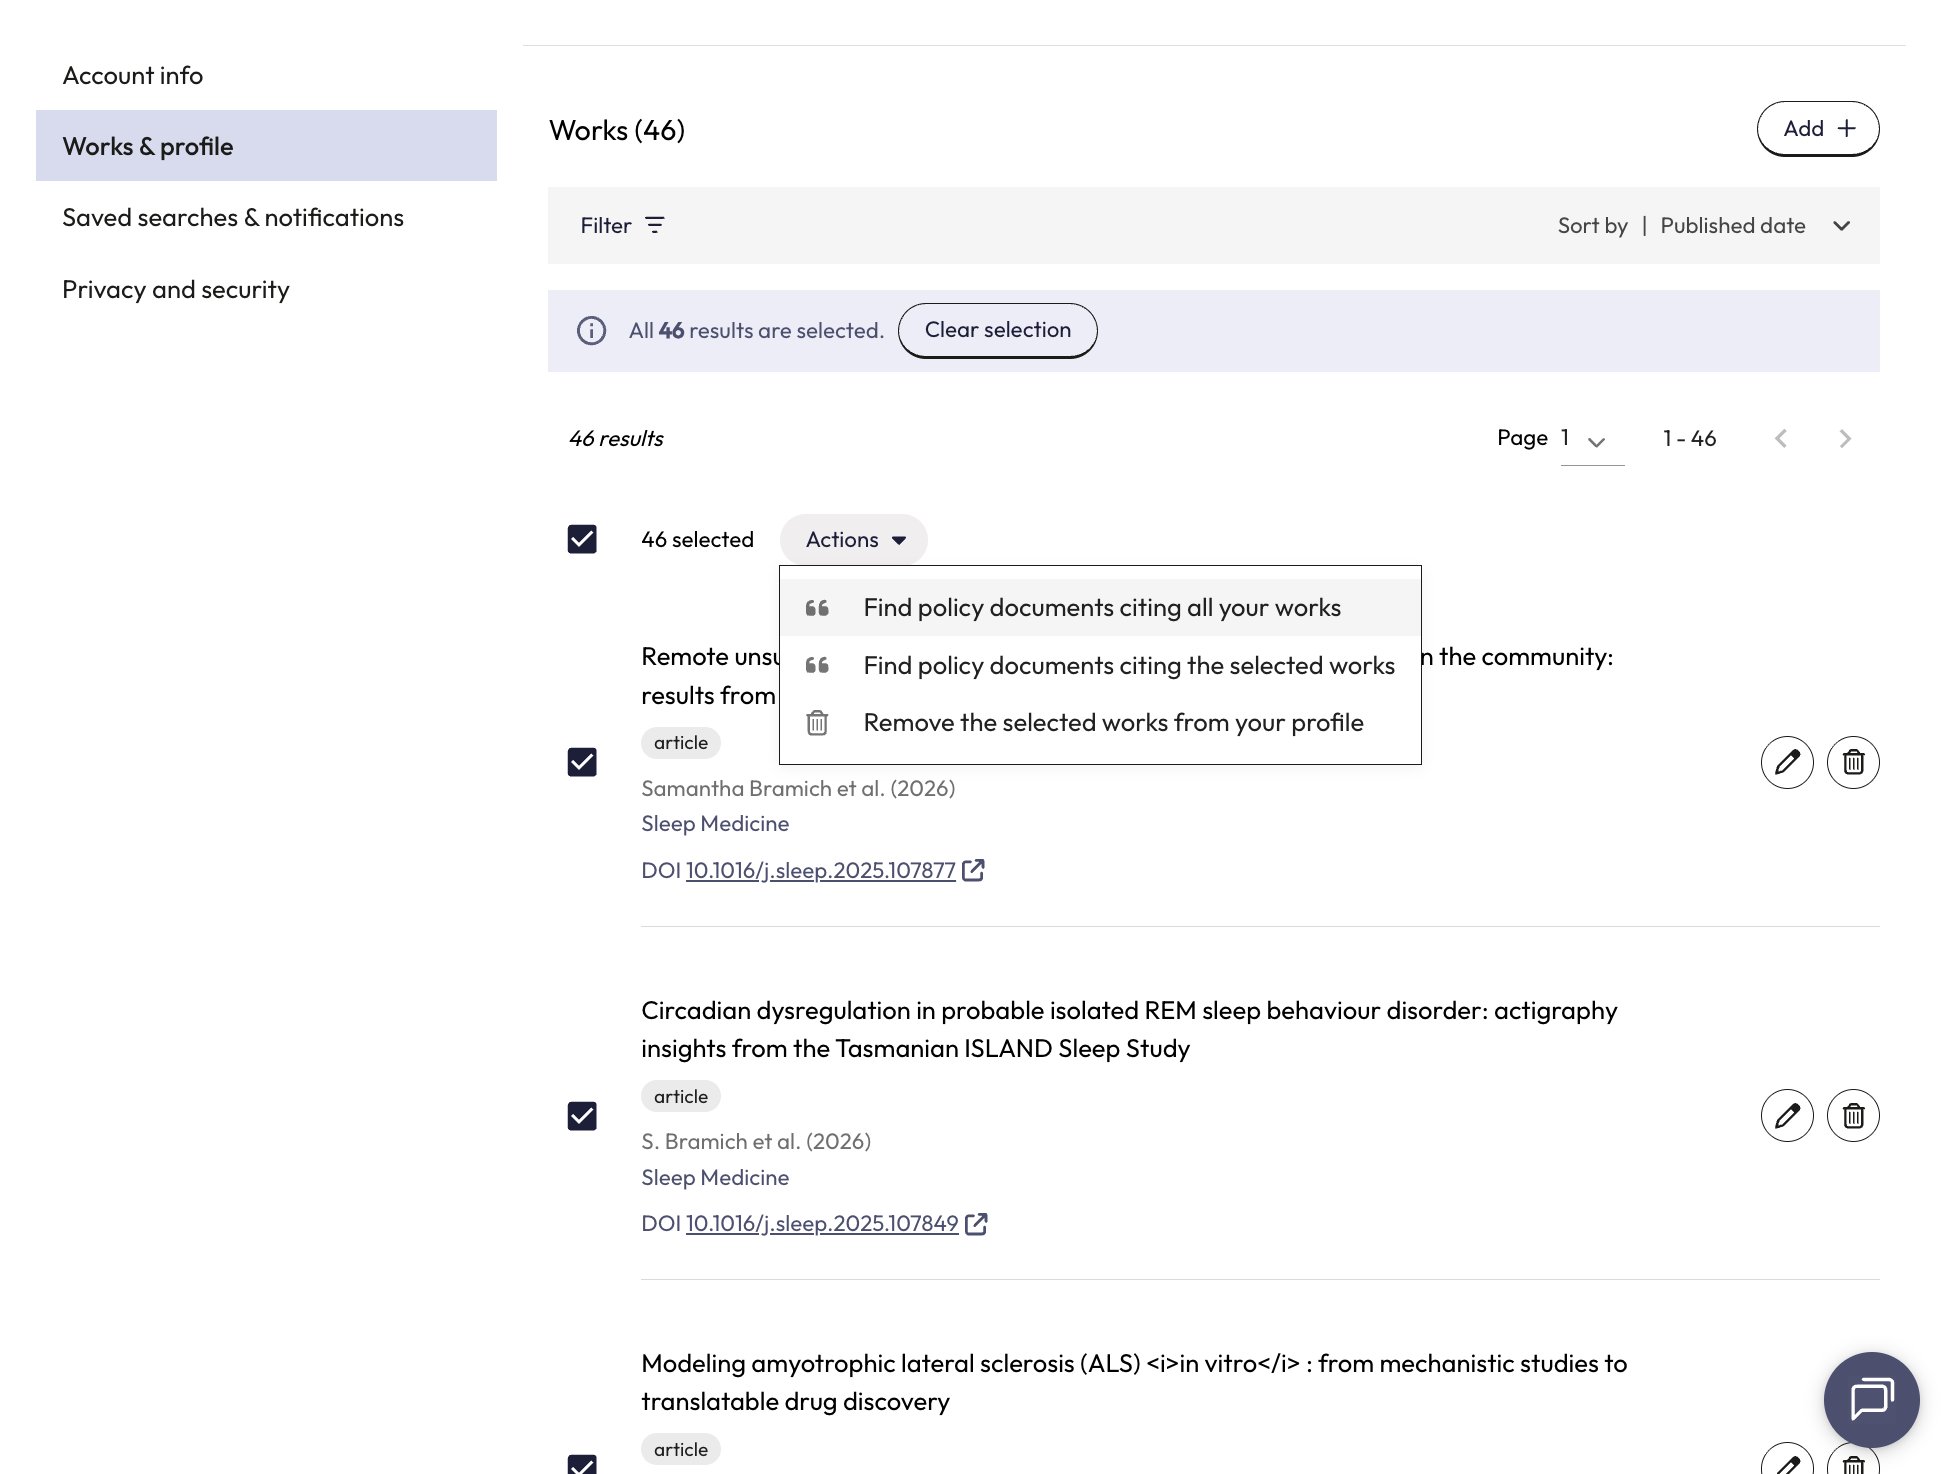Viewport: 1946px width, 1474px height.
Task: Open DOI link 10.1016/j.sleep.2025.107877
Action: click(820, 871)
